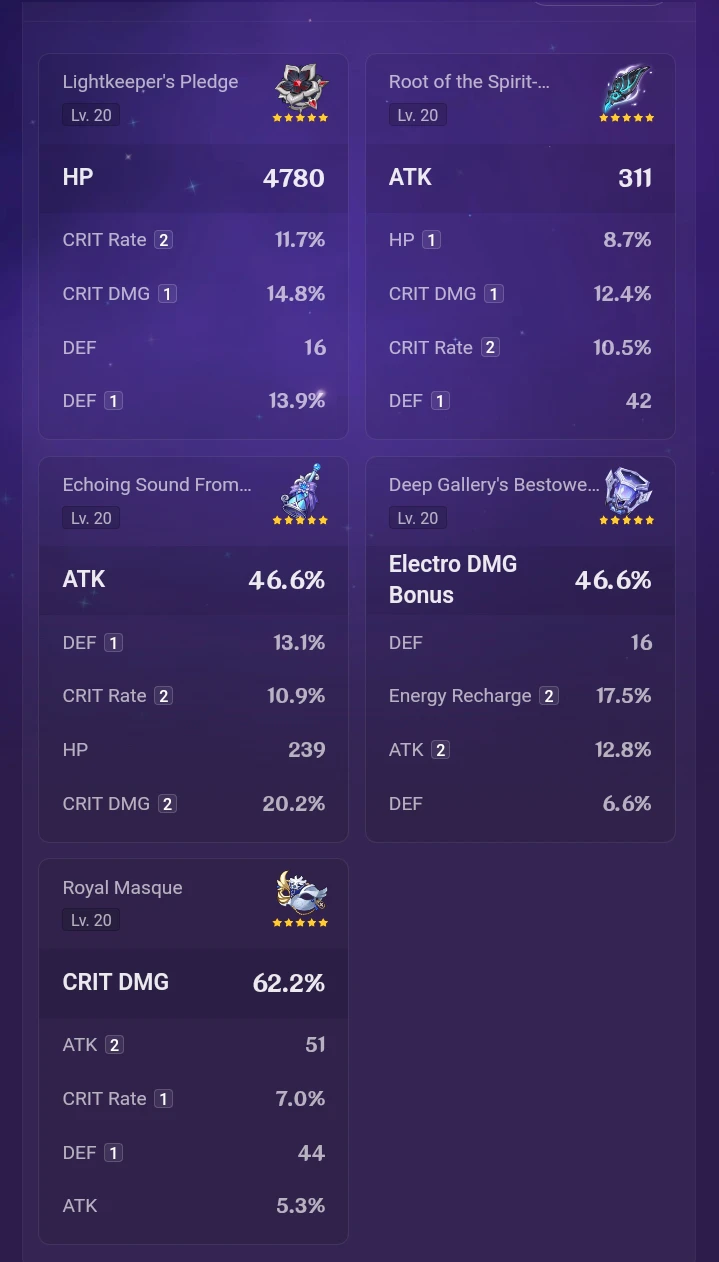Image resolution: width=719 pixels, height=1262 pixels.
Task: Click the roll count badge beside Energy Recharge
Action: (x=548, y=696)
